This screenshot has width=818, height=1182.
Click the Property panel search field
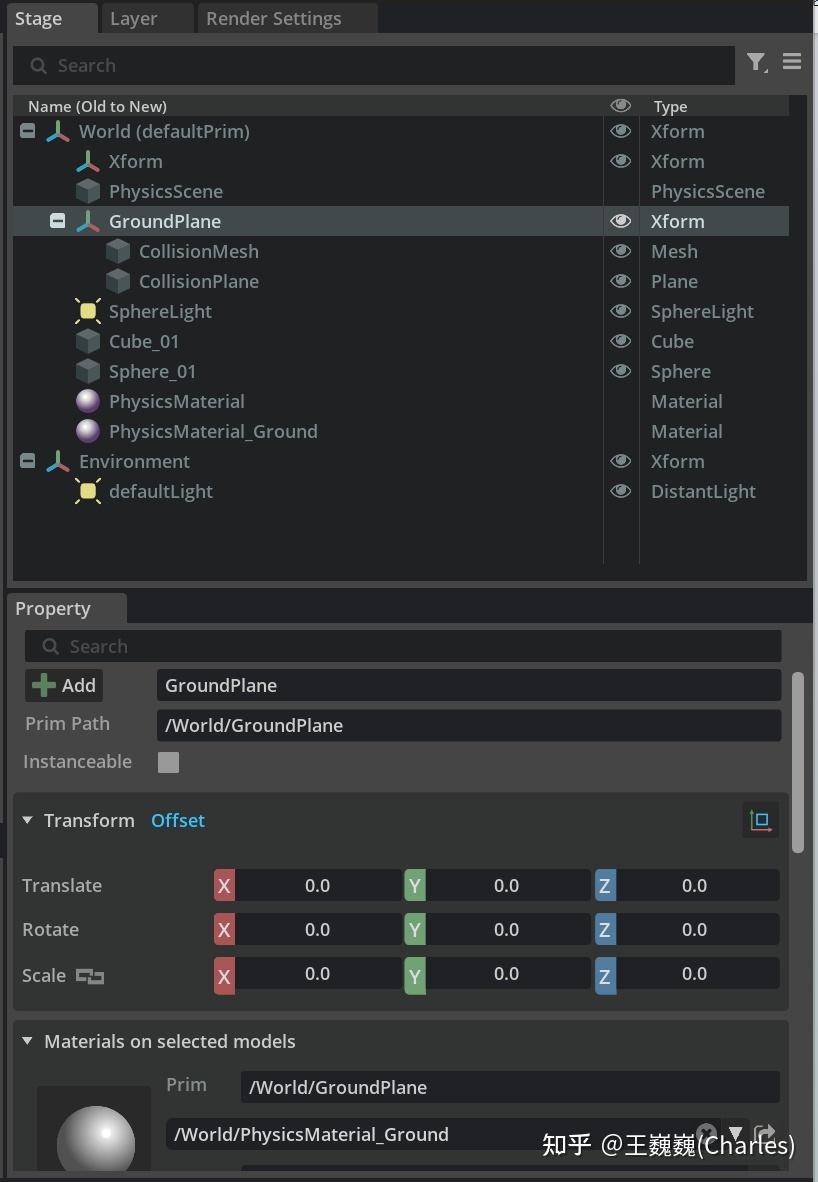coord(403,646)
